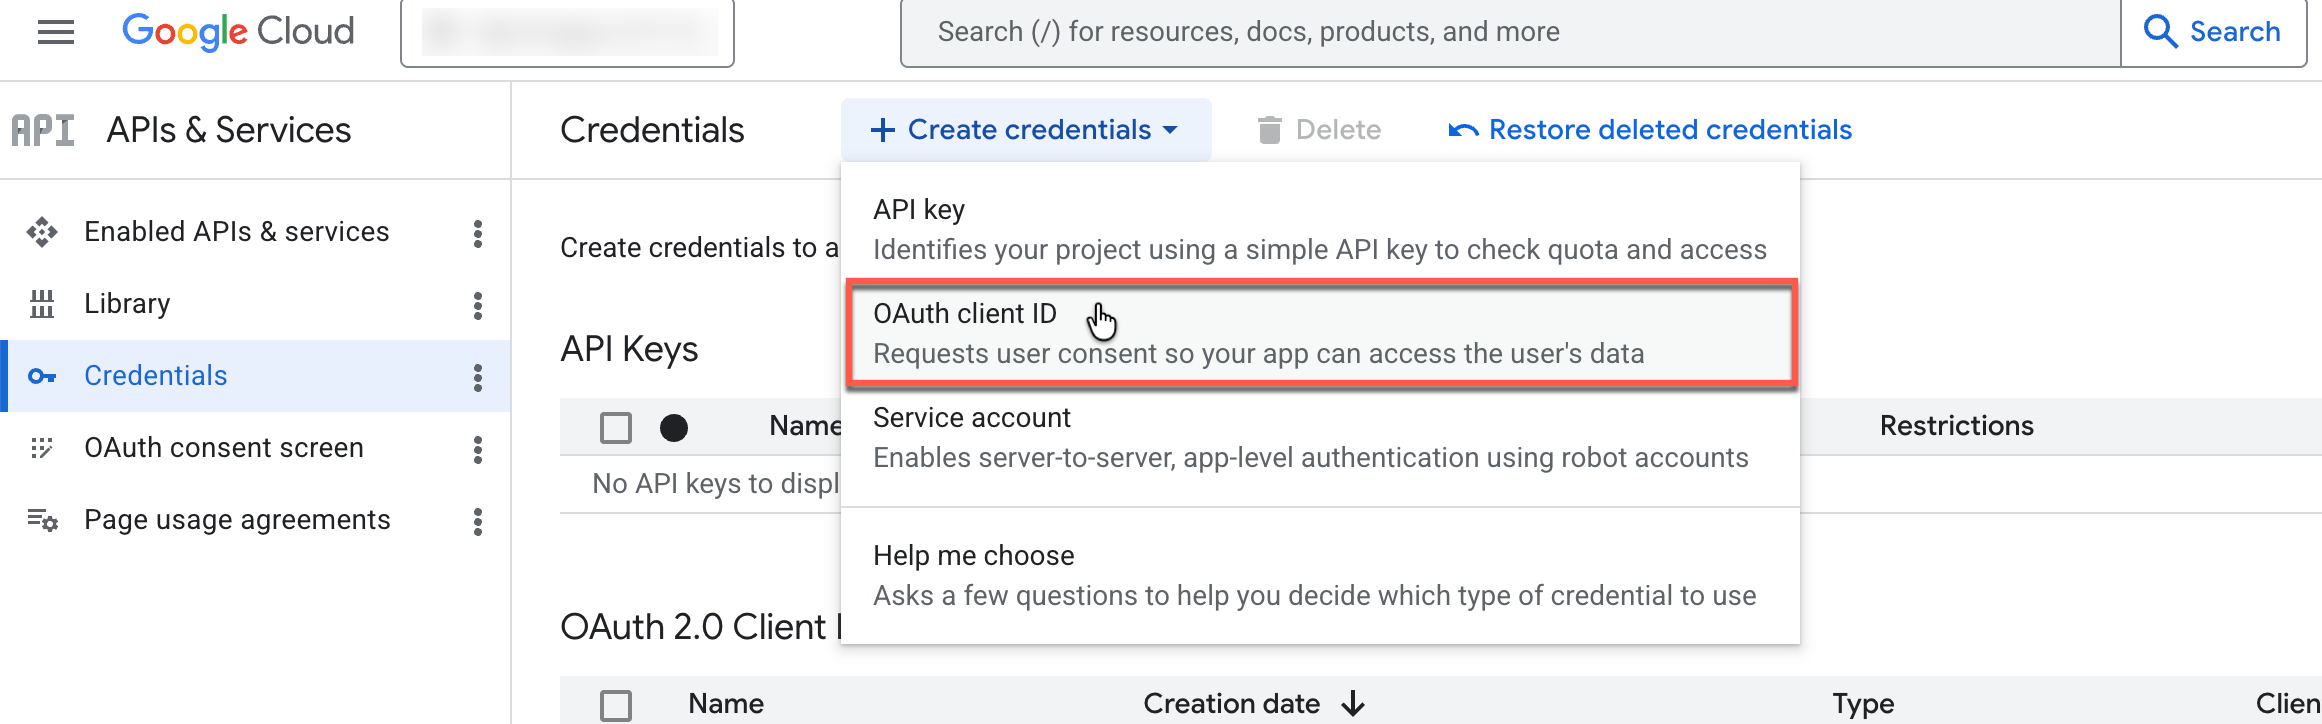Click the Search button
Screen dimensions: 2322x724
click(x=2213, y=32)
